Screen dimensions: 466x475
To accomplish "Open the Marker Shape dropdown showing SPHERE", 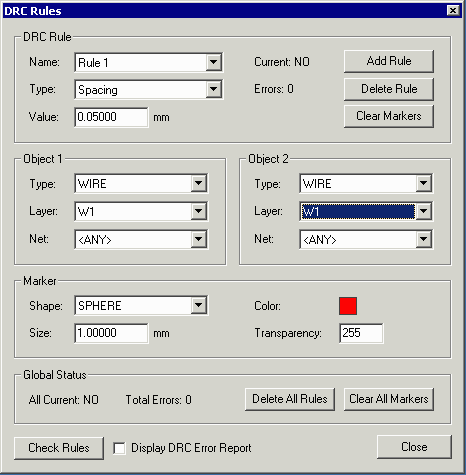I will tap(141, 305).
